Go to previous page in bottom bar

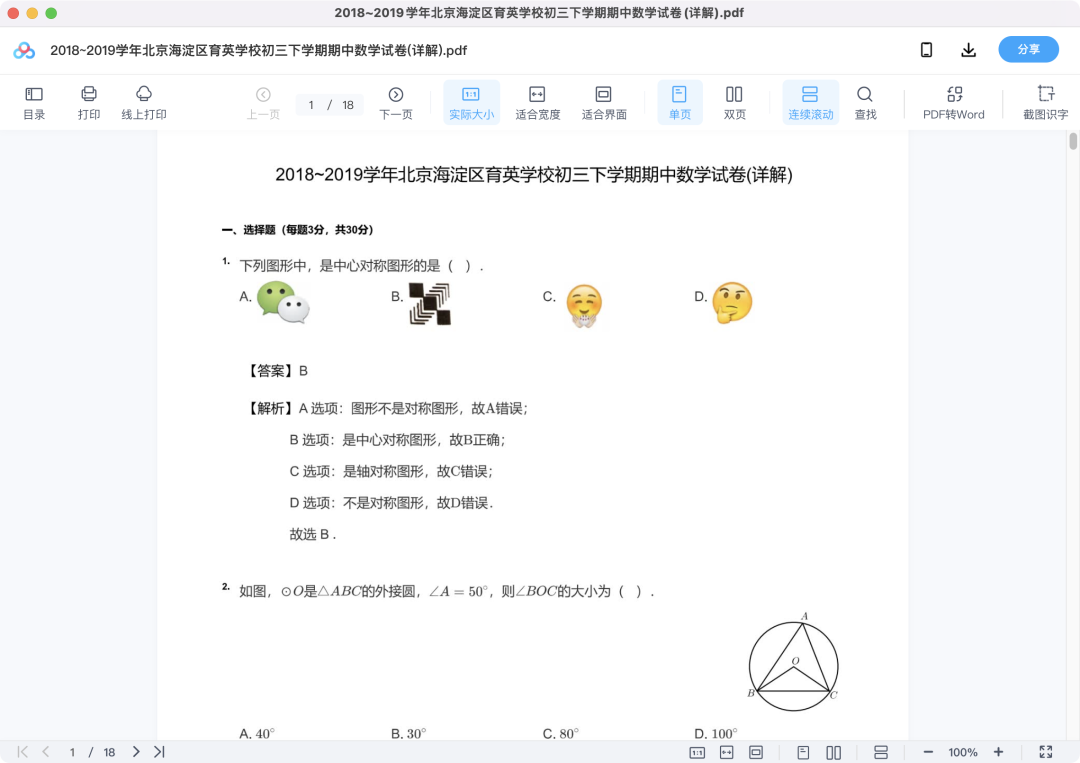pos(46,752)
